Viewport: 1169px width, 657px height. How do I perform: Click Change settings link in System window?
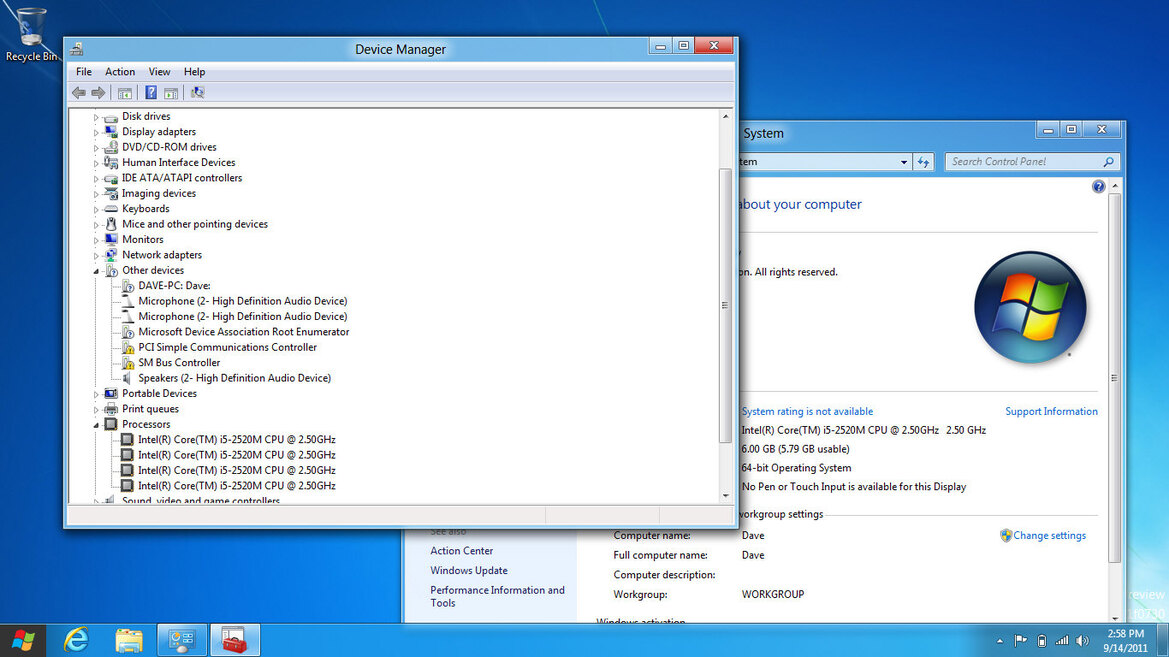[x=1049, y=535]
